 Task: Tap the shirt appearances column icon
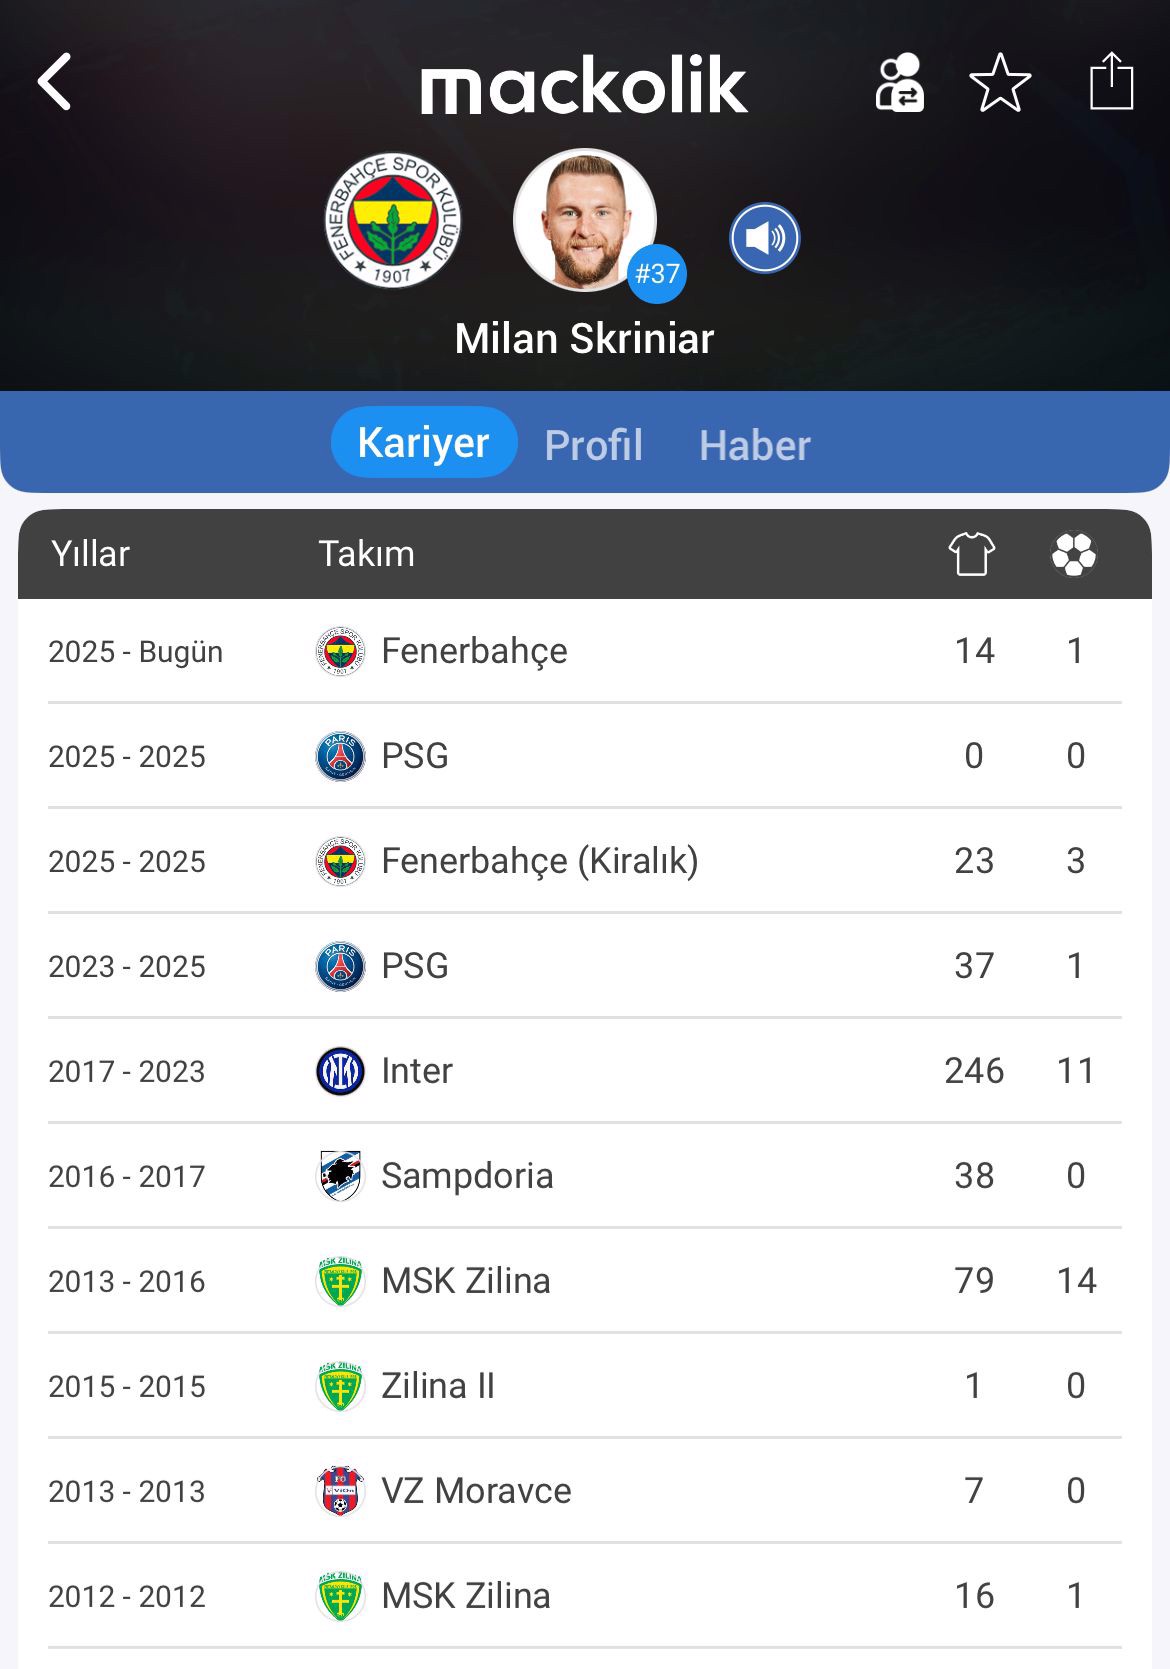tap(972, 554)
